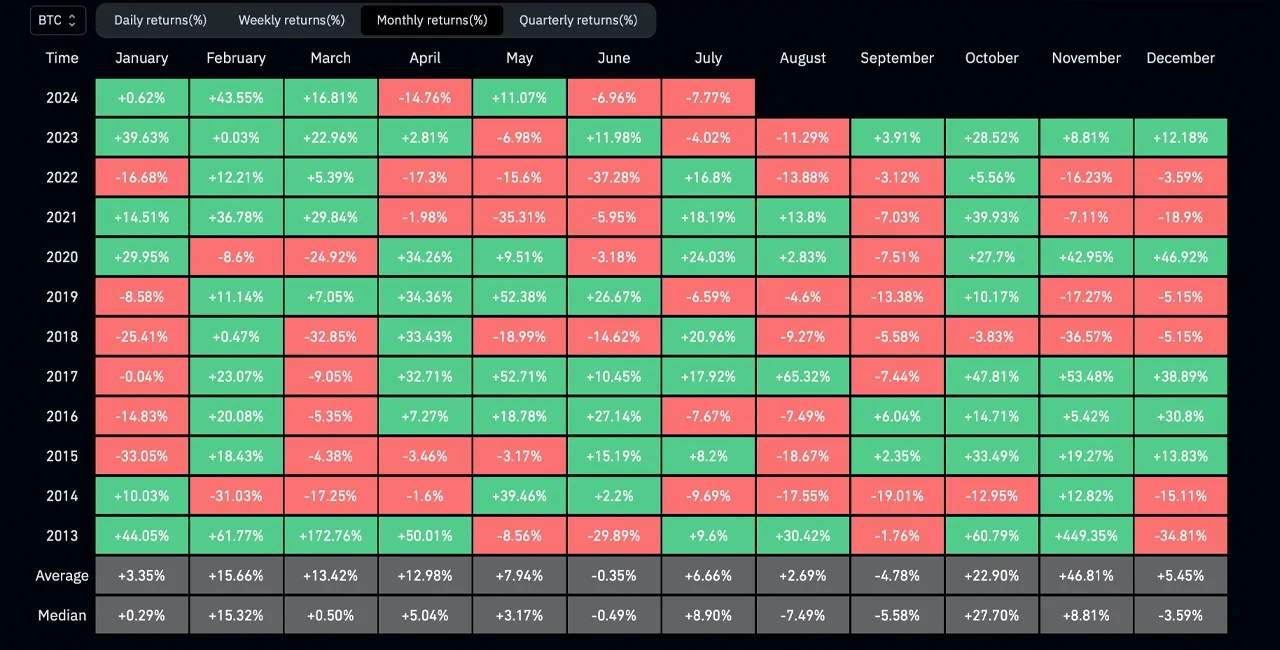Select the 2024 row label
The height and width of the screenshot is (650, 1280).
(62, 98)
